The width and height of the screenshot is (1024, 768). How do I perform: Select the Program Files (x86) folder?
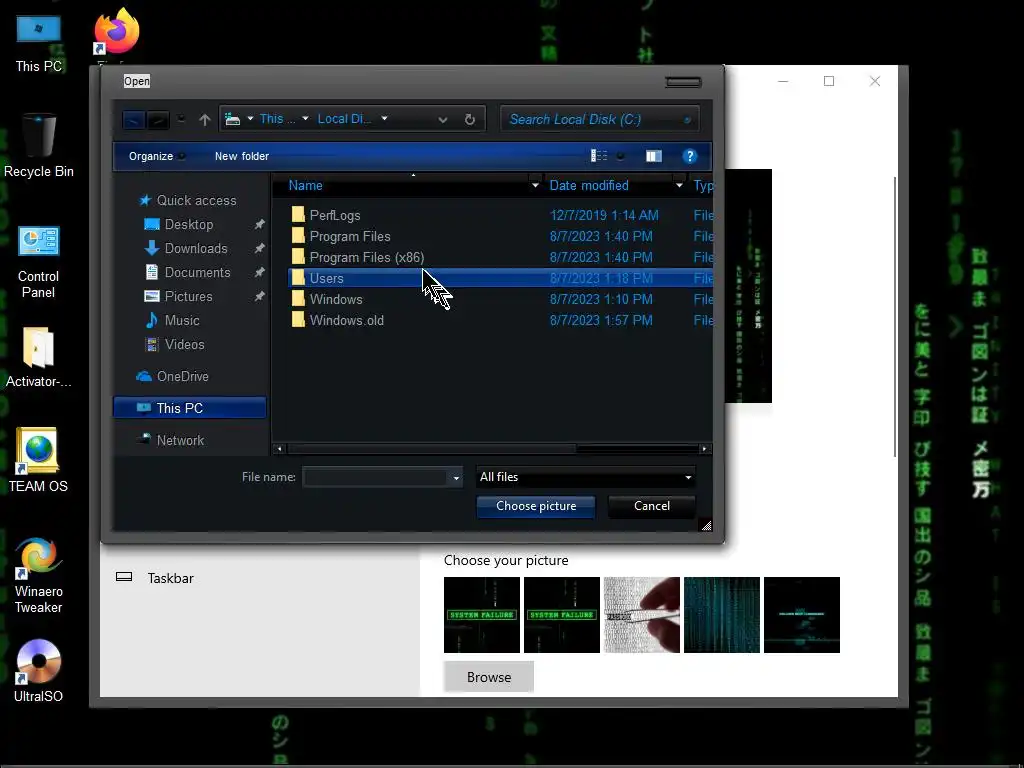click(500, 257)
